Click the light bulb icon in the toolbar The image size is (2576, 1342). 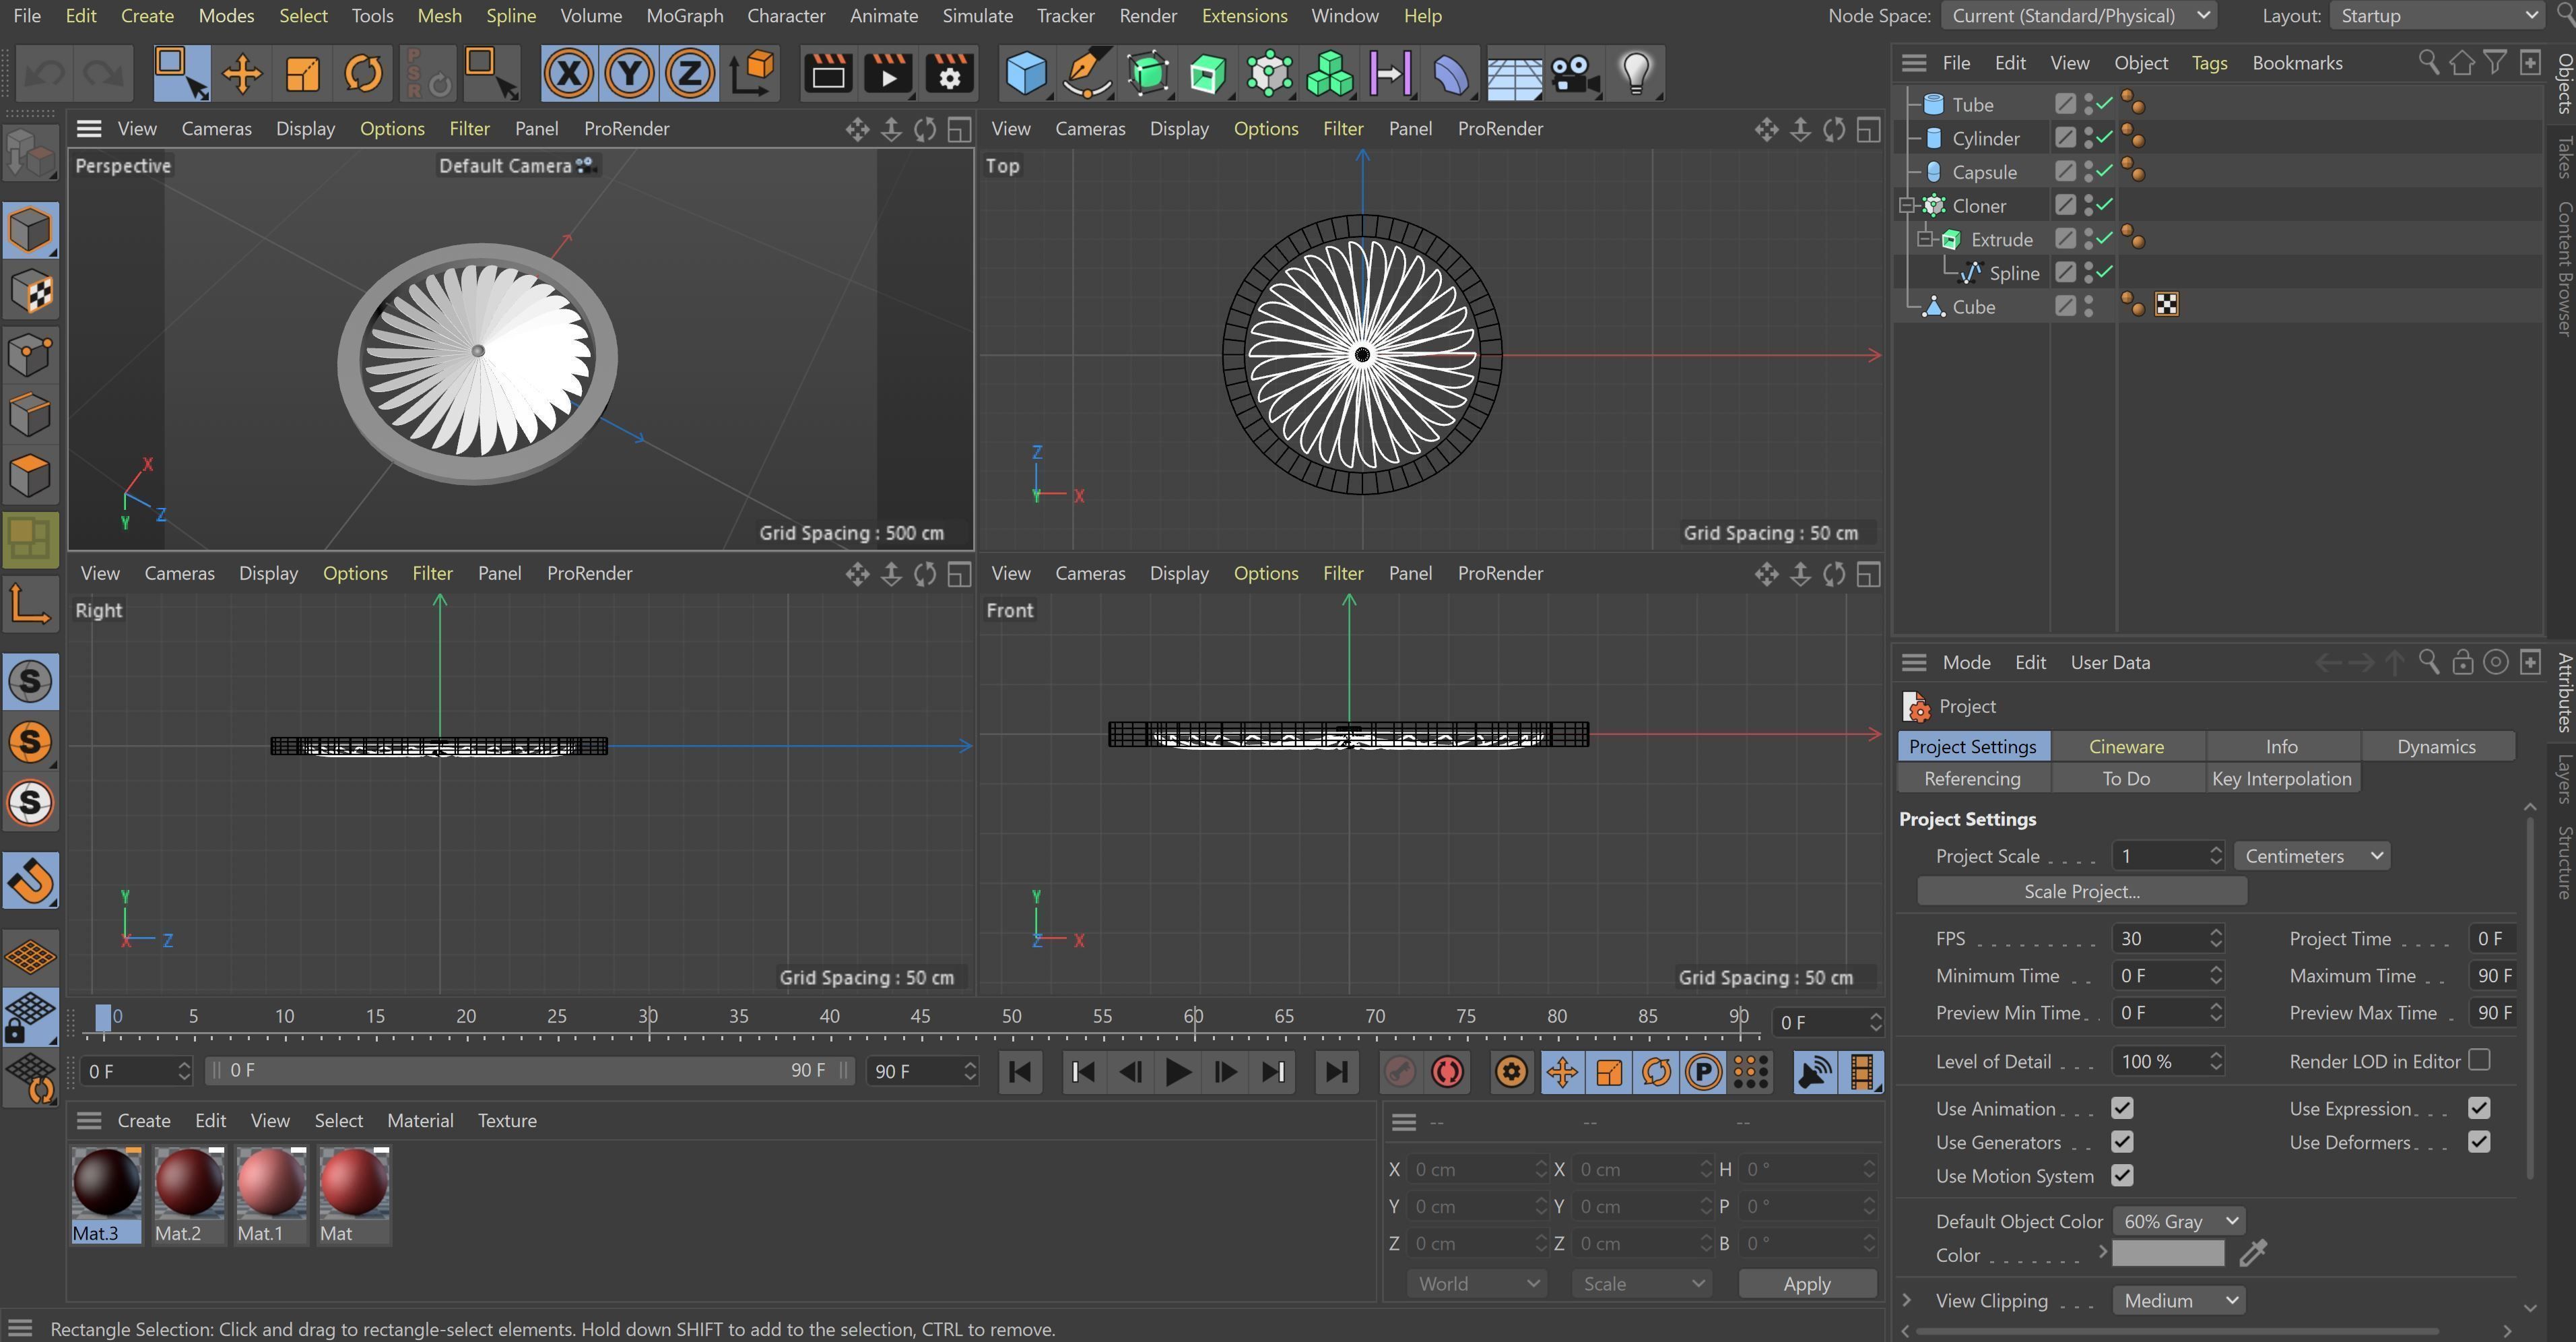(x=1636, y=73)
